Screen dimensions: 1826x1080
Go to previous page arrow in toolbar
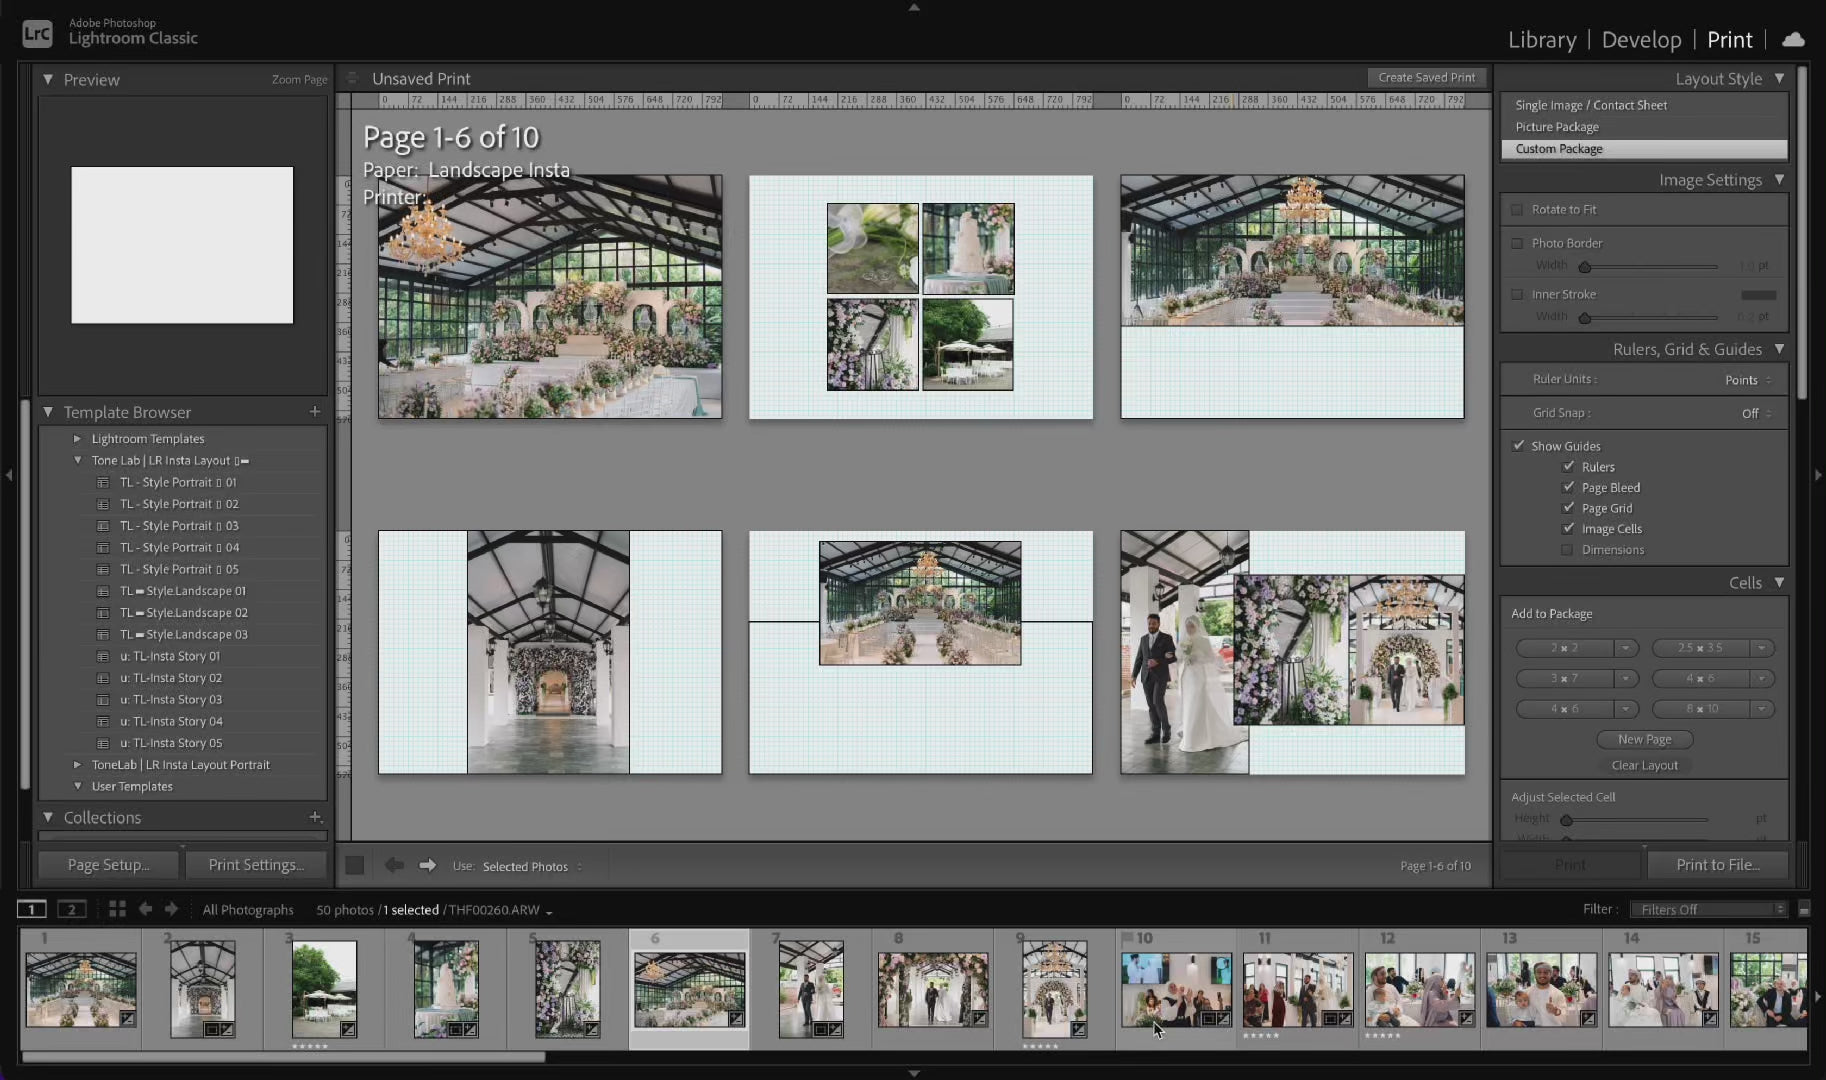pos(394,866)
